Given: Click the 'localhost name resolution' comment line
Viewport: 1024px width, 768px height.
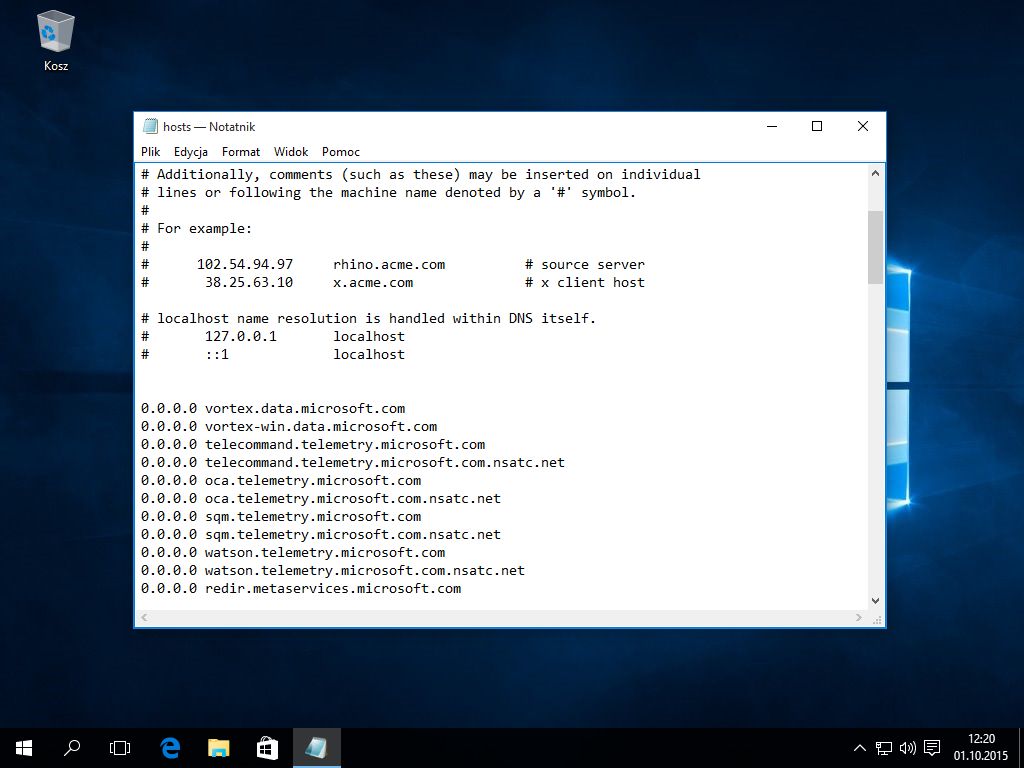Looking at the screenshot, I should (x=368, y=318).
